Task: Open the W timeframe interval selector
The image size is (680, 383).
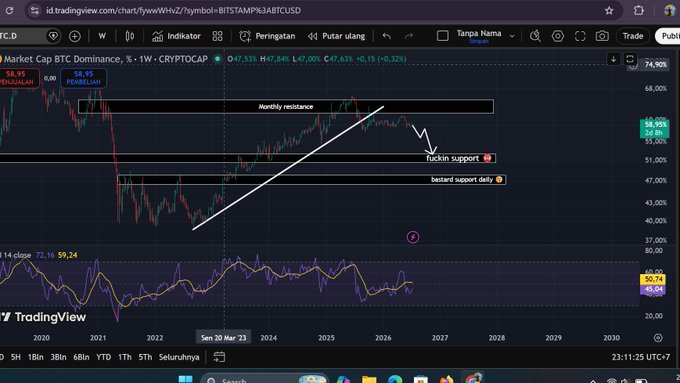Action: coord(102,36)
